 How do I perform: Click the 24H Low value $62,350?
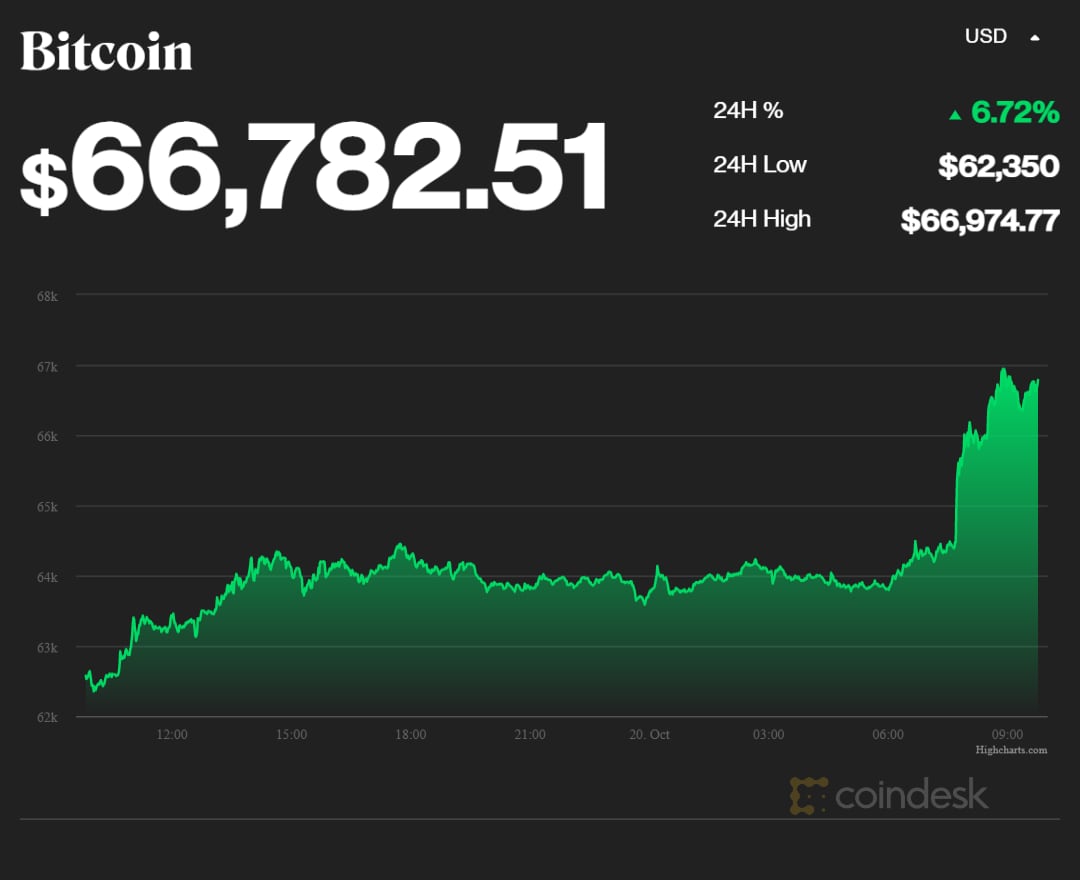(x=998, y=166)
